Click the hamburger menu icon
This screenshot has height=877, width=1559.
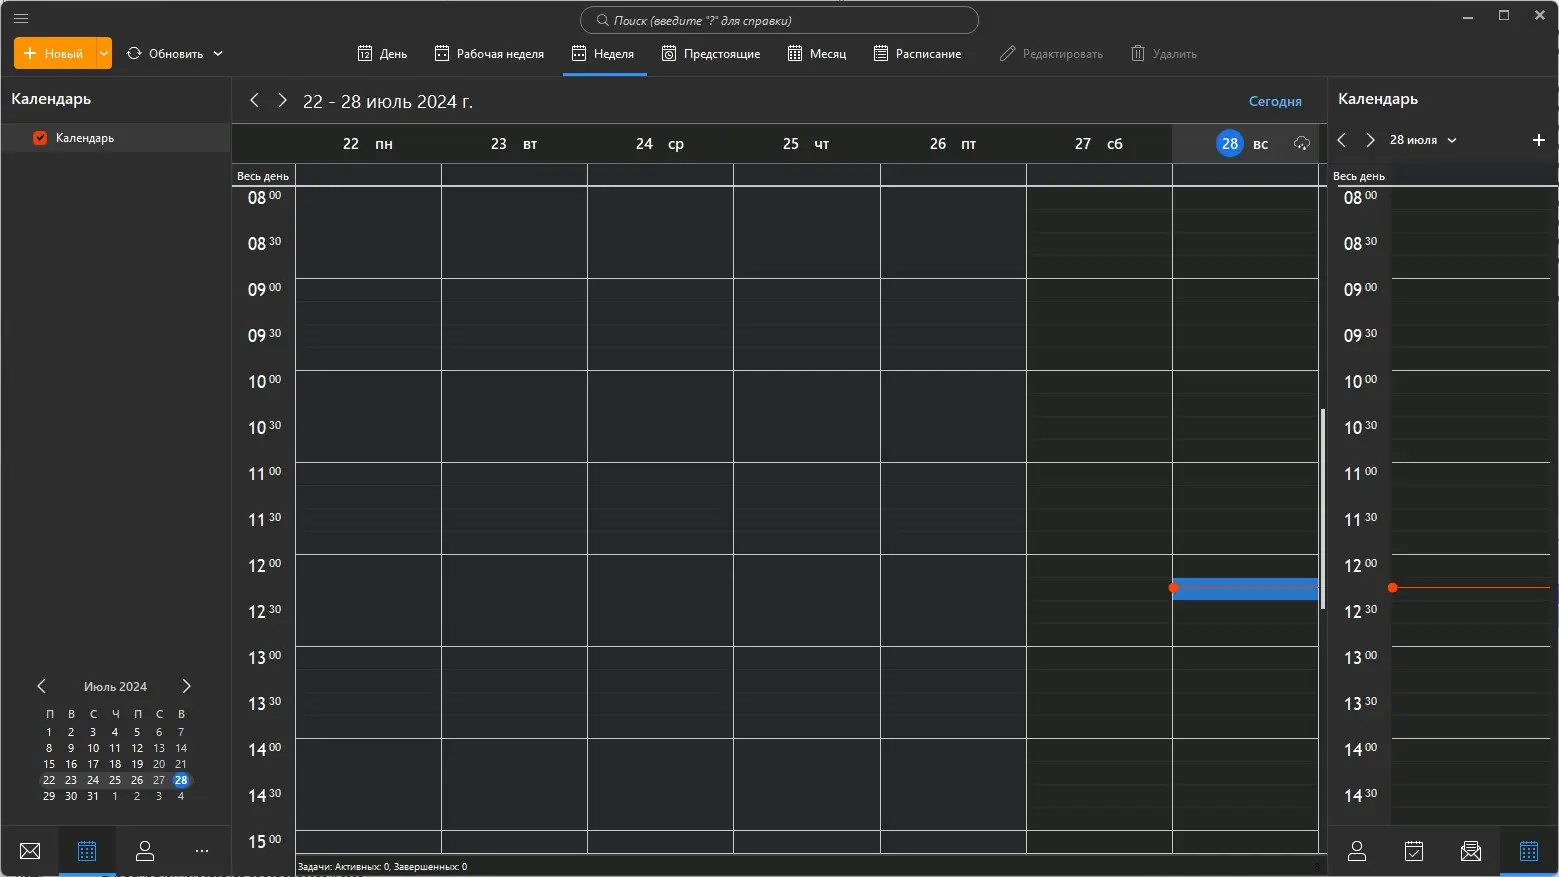click(x=21, y=18)
